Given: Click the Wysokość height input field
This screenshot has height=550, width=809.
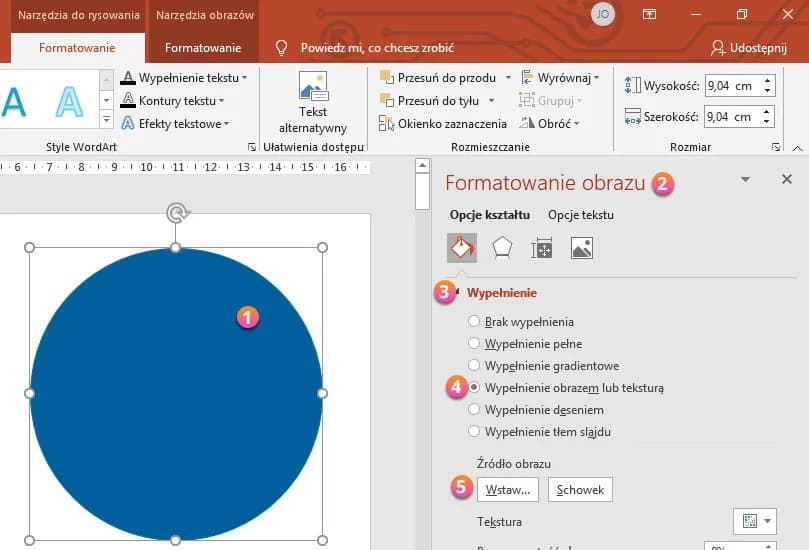Looking at the screenshot, I should pyautogui.click(x=732, y=86).
